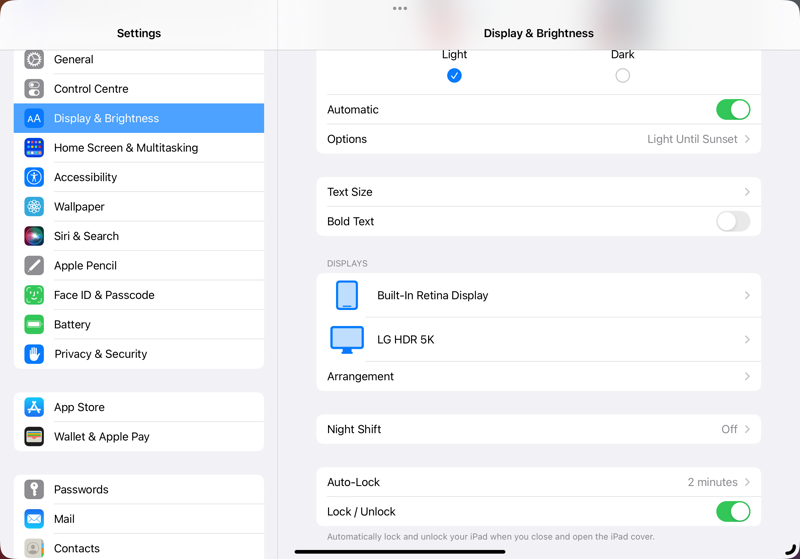The width and height of the screenshot is (800, 559).
Task: Open the Battery icon in sidebar
Action: (34, 325)
